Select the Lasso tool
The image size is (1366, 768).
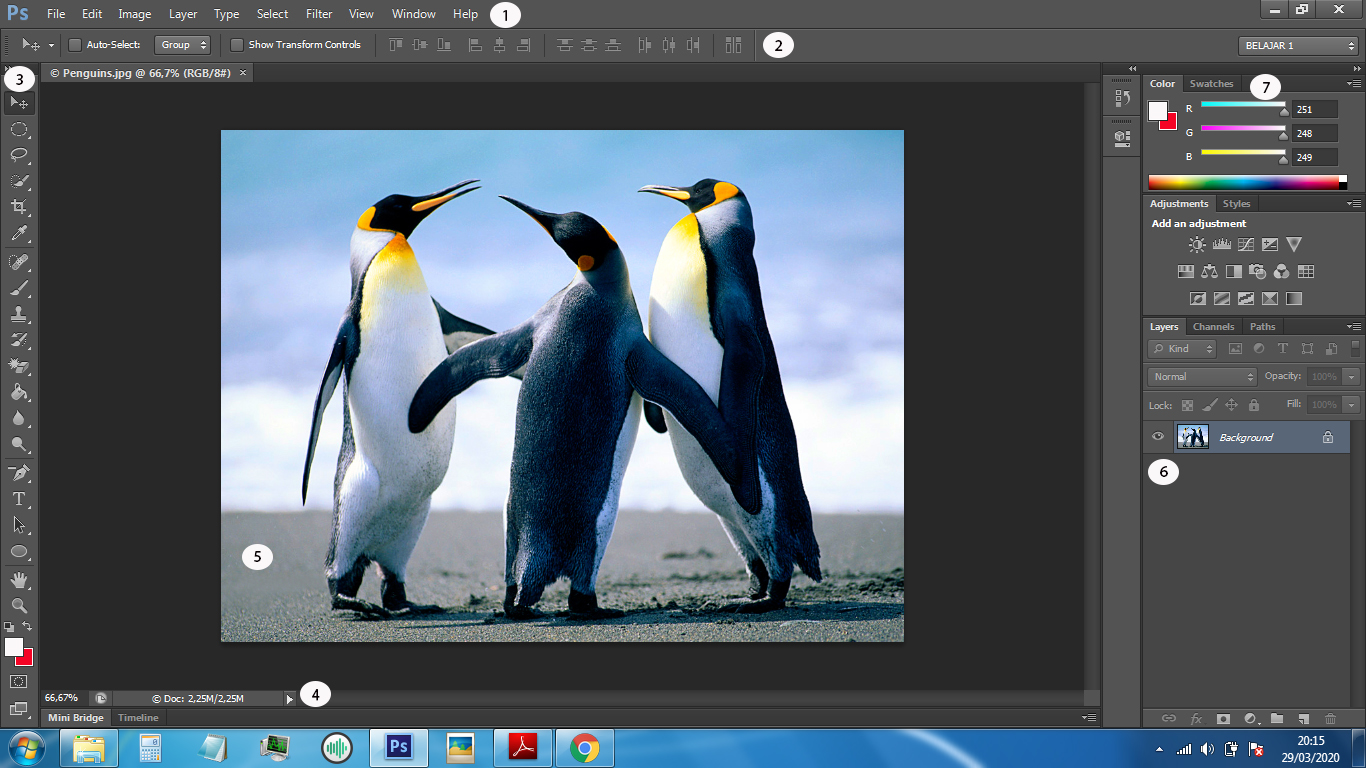point(19,155)
